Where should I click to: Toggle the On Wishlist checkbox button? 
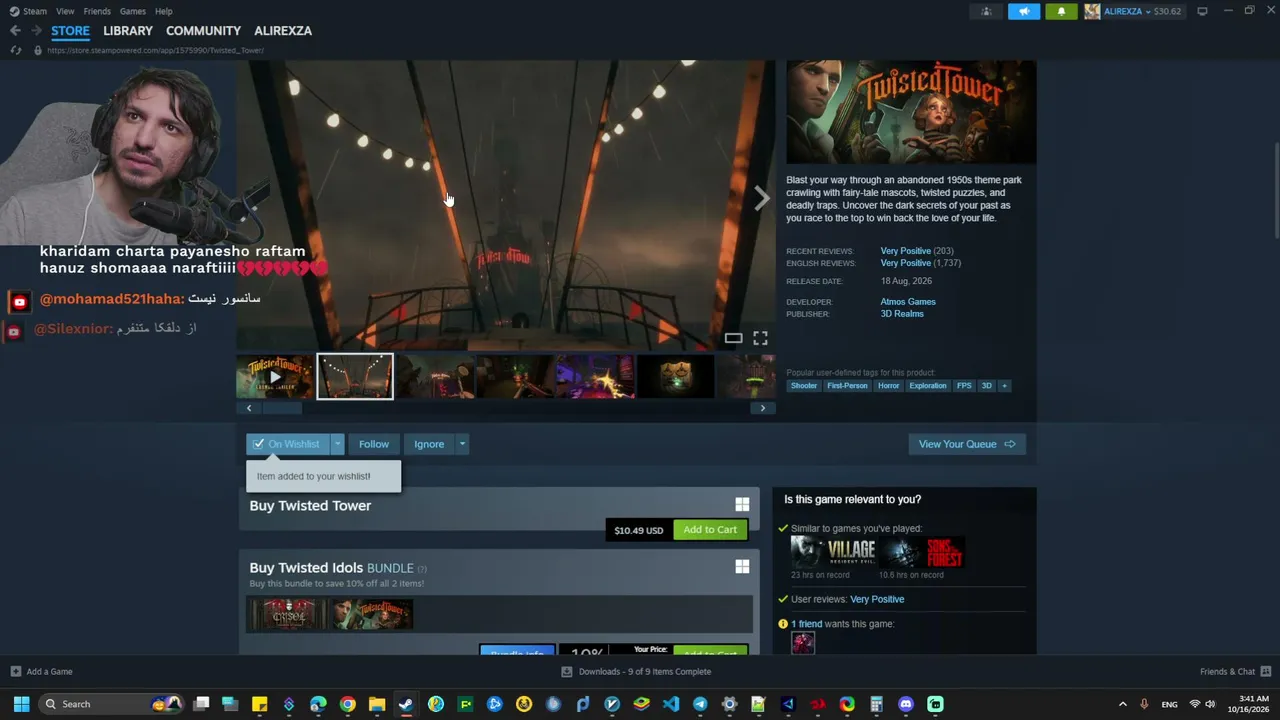[x=288, y=444]
